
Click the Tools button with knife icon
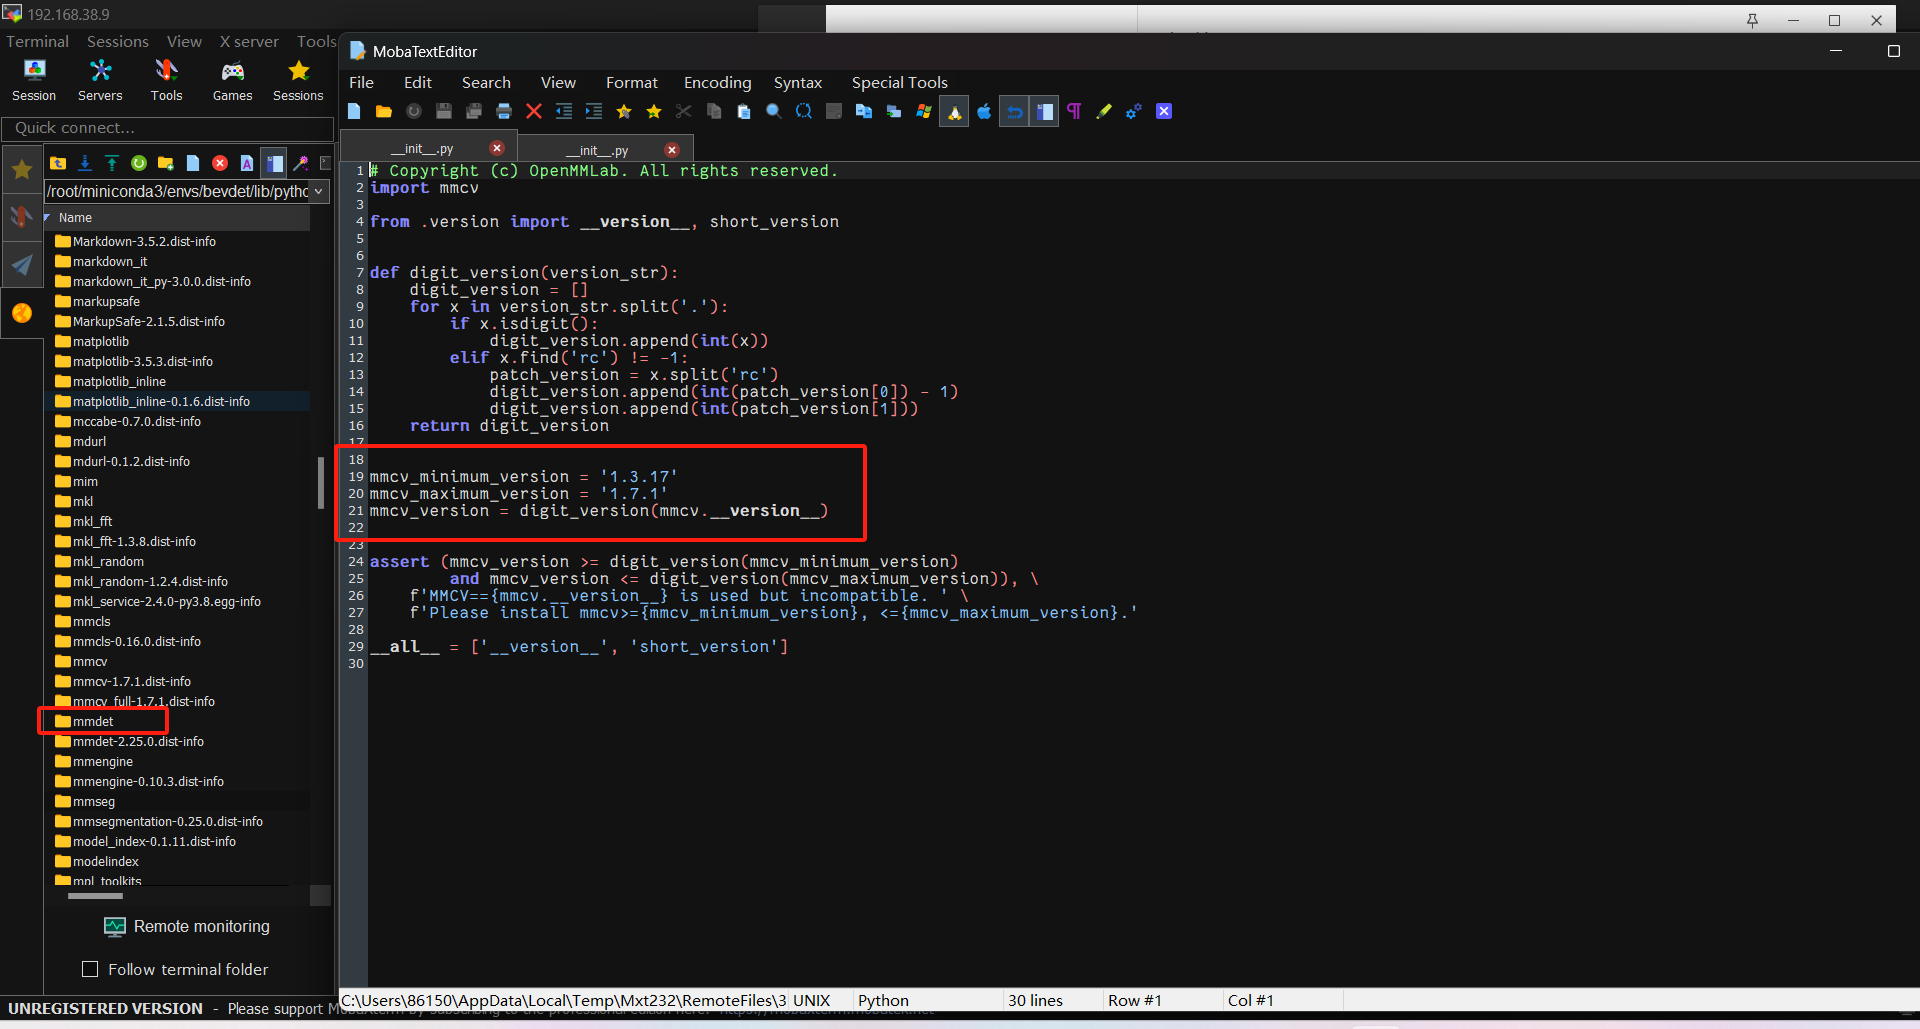click(166, 80)
